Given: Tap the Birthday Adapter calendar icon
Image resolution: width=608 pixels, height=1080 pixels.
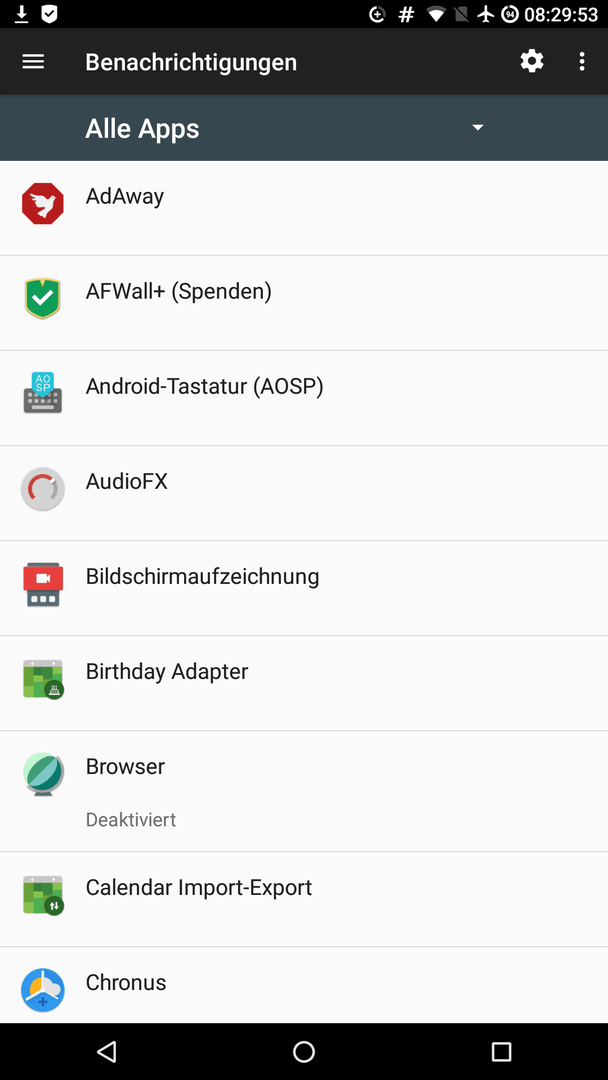Looking at the screenshot, I should coord(43,679).
